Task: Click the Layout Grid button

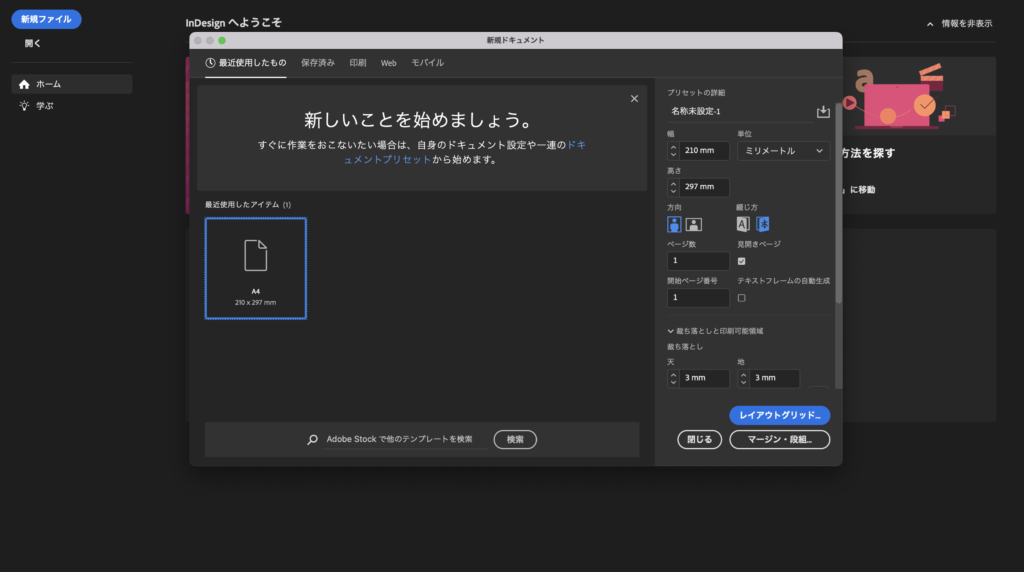Action: pos(779,415)
